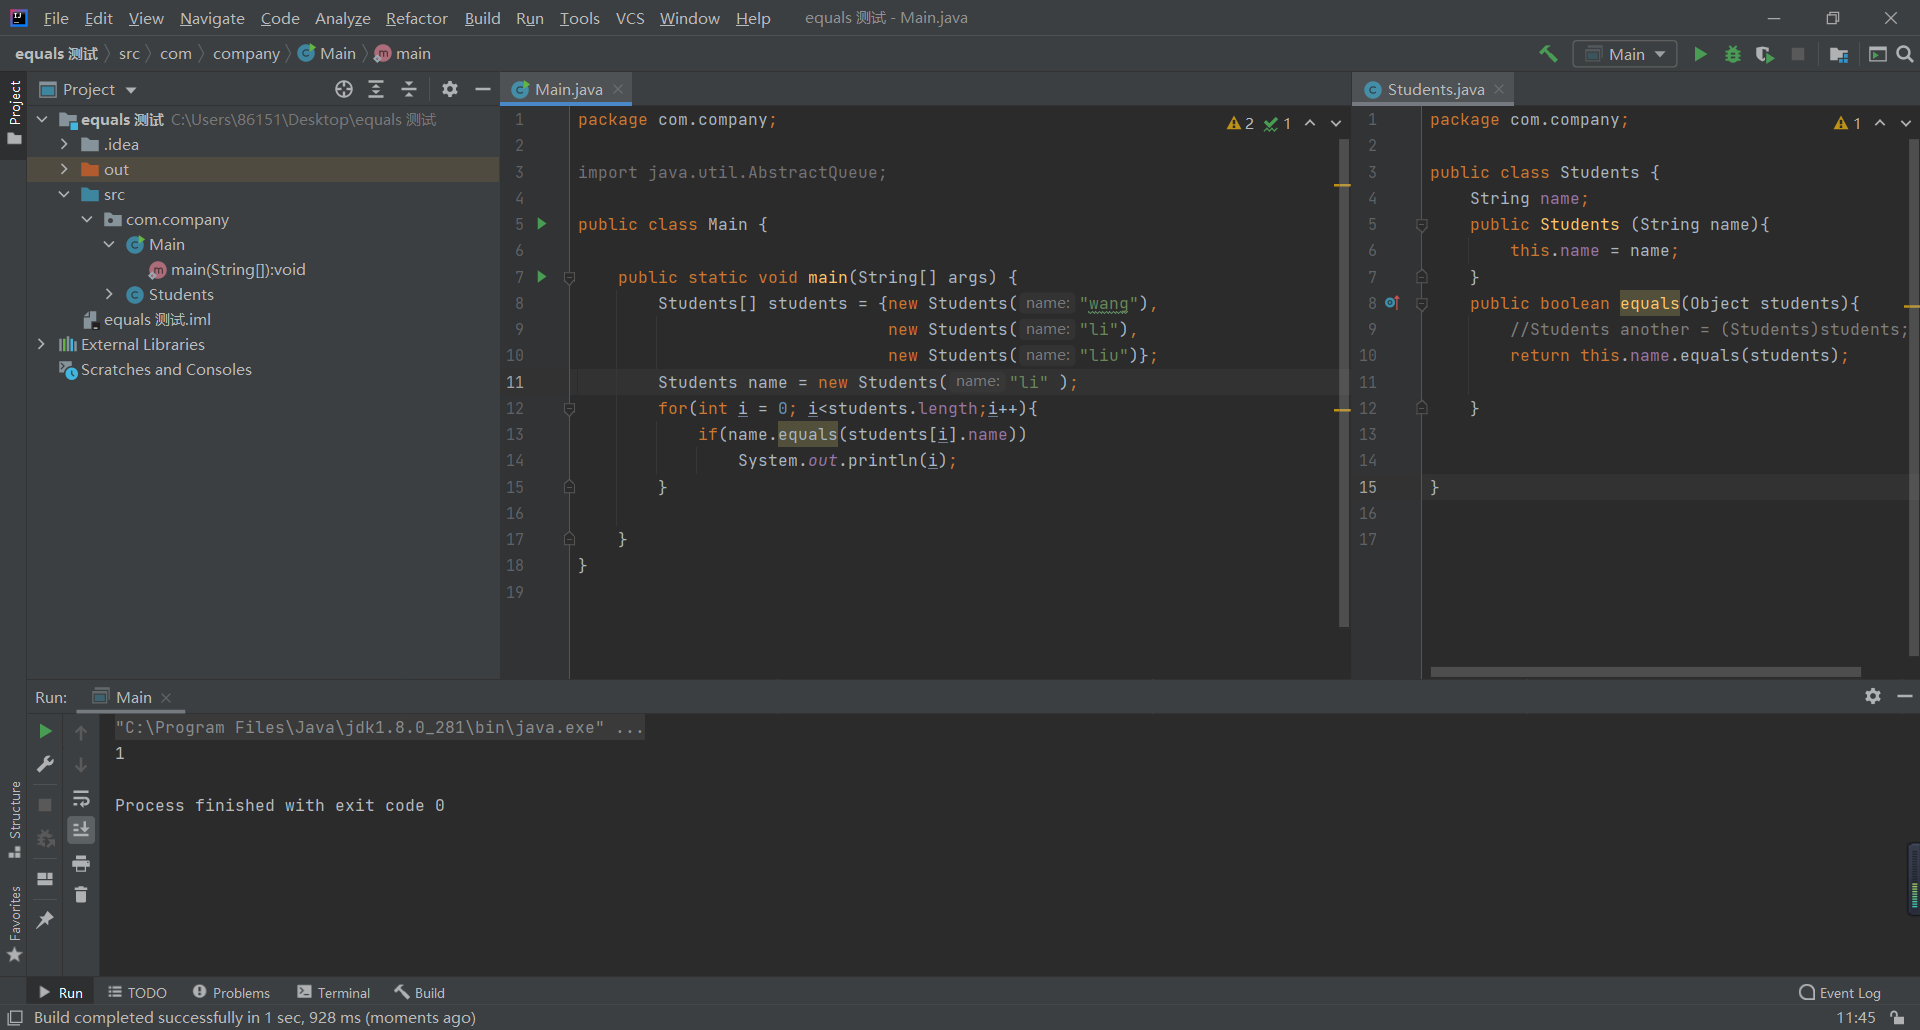The width and height of the screenshot is (1920, 1030).
Task: Fold main method at line 7 fold marker
Action: [x=569, y=277]
